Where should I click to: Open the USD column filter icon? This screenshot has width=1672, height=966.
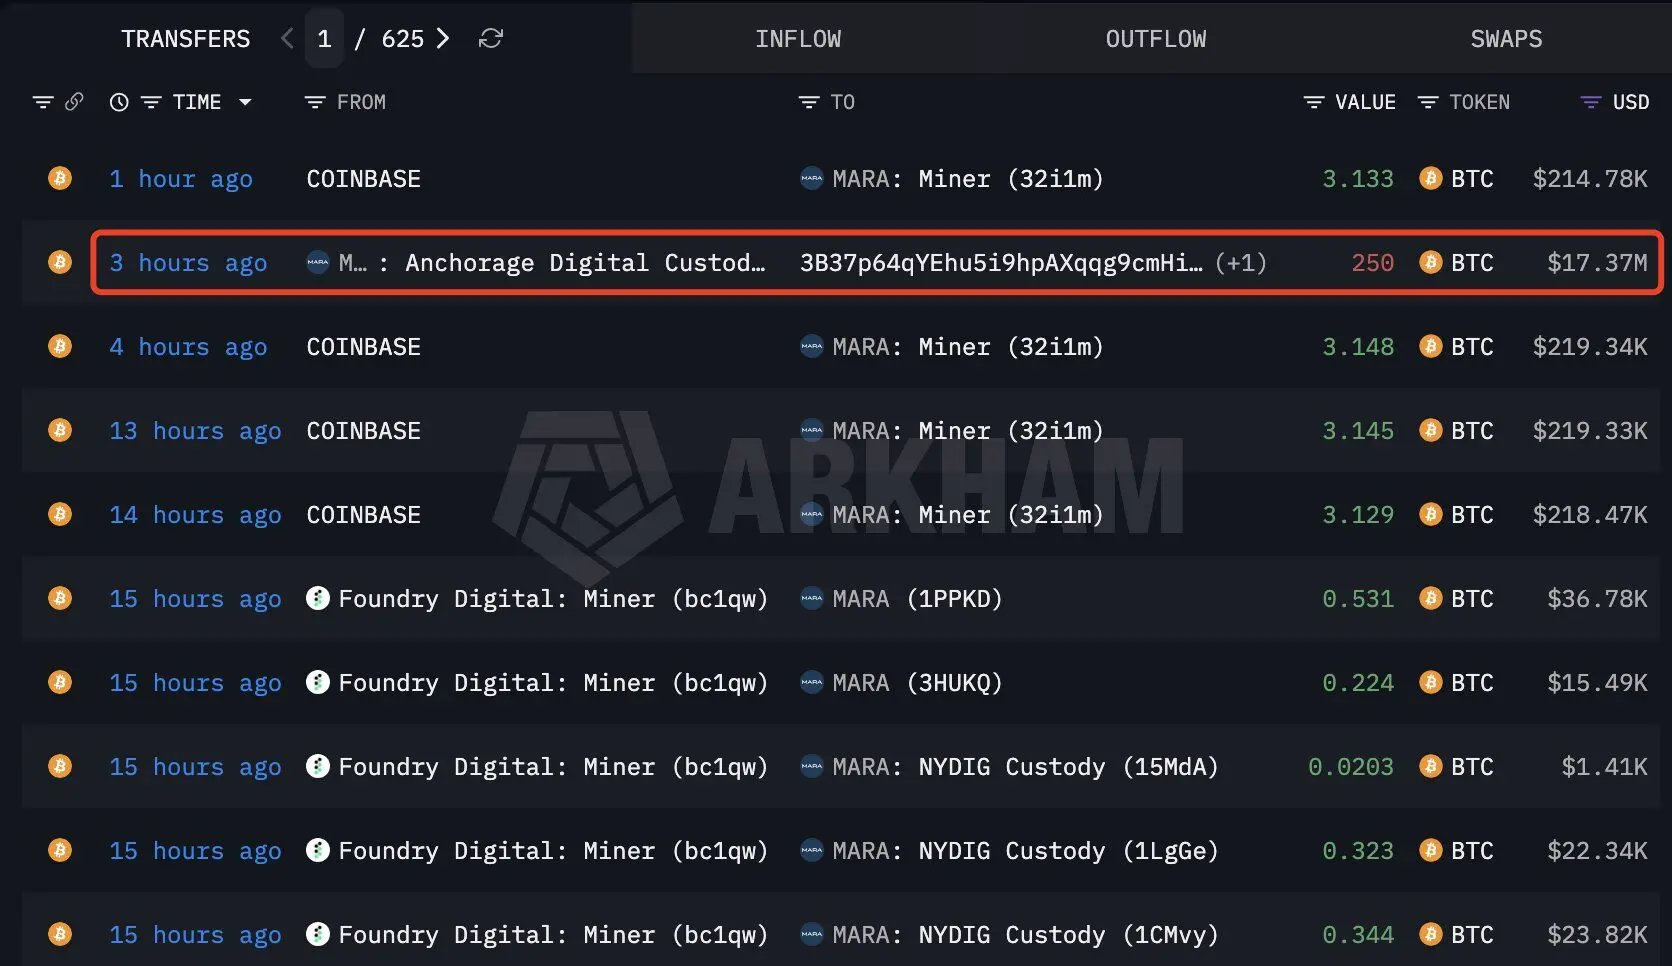tap(1590, 102)
